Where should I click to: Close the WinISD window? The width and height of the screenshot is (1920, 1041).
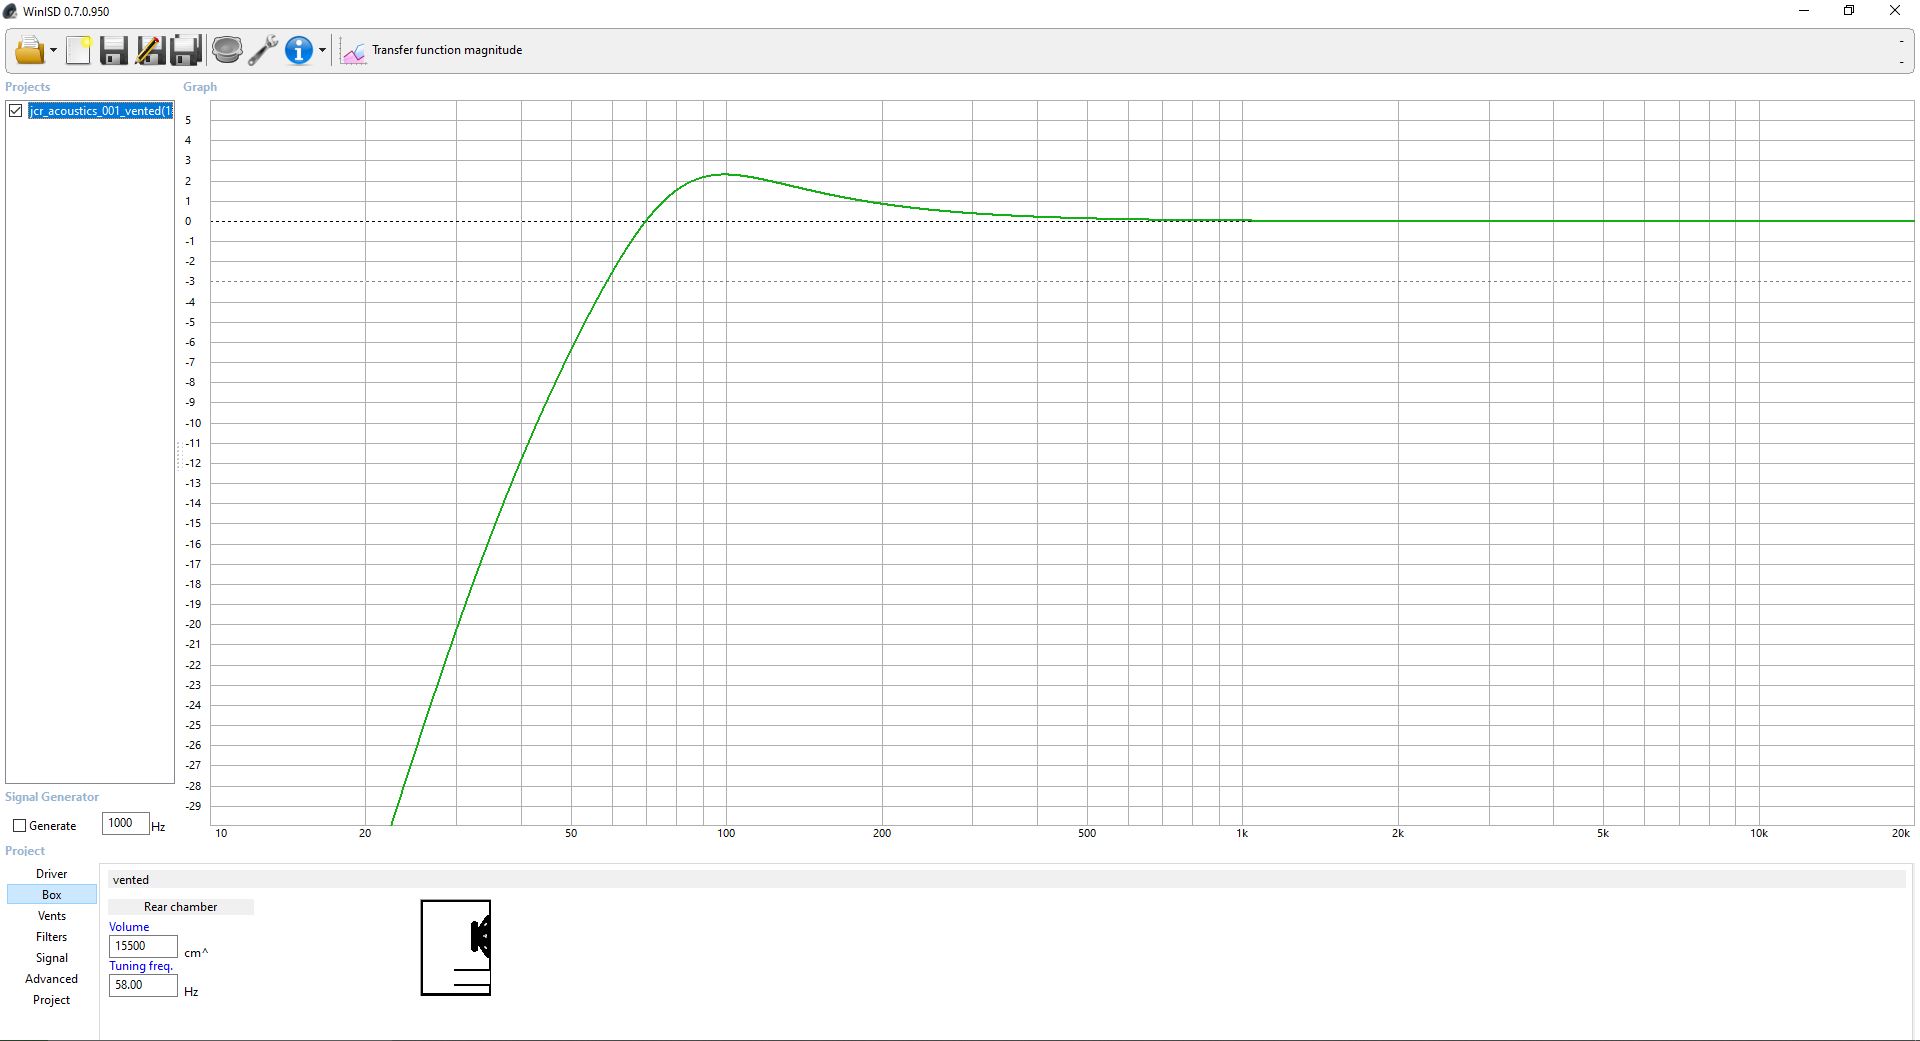pos(1895,11)
